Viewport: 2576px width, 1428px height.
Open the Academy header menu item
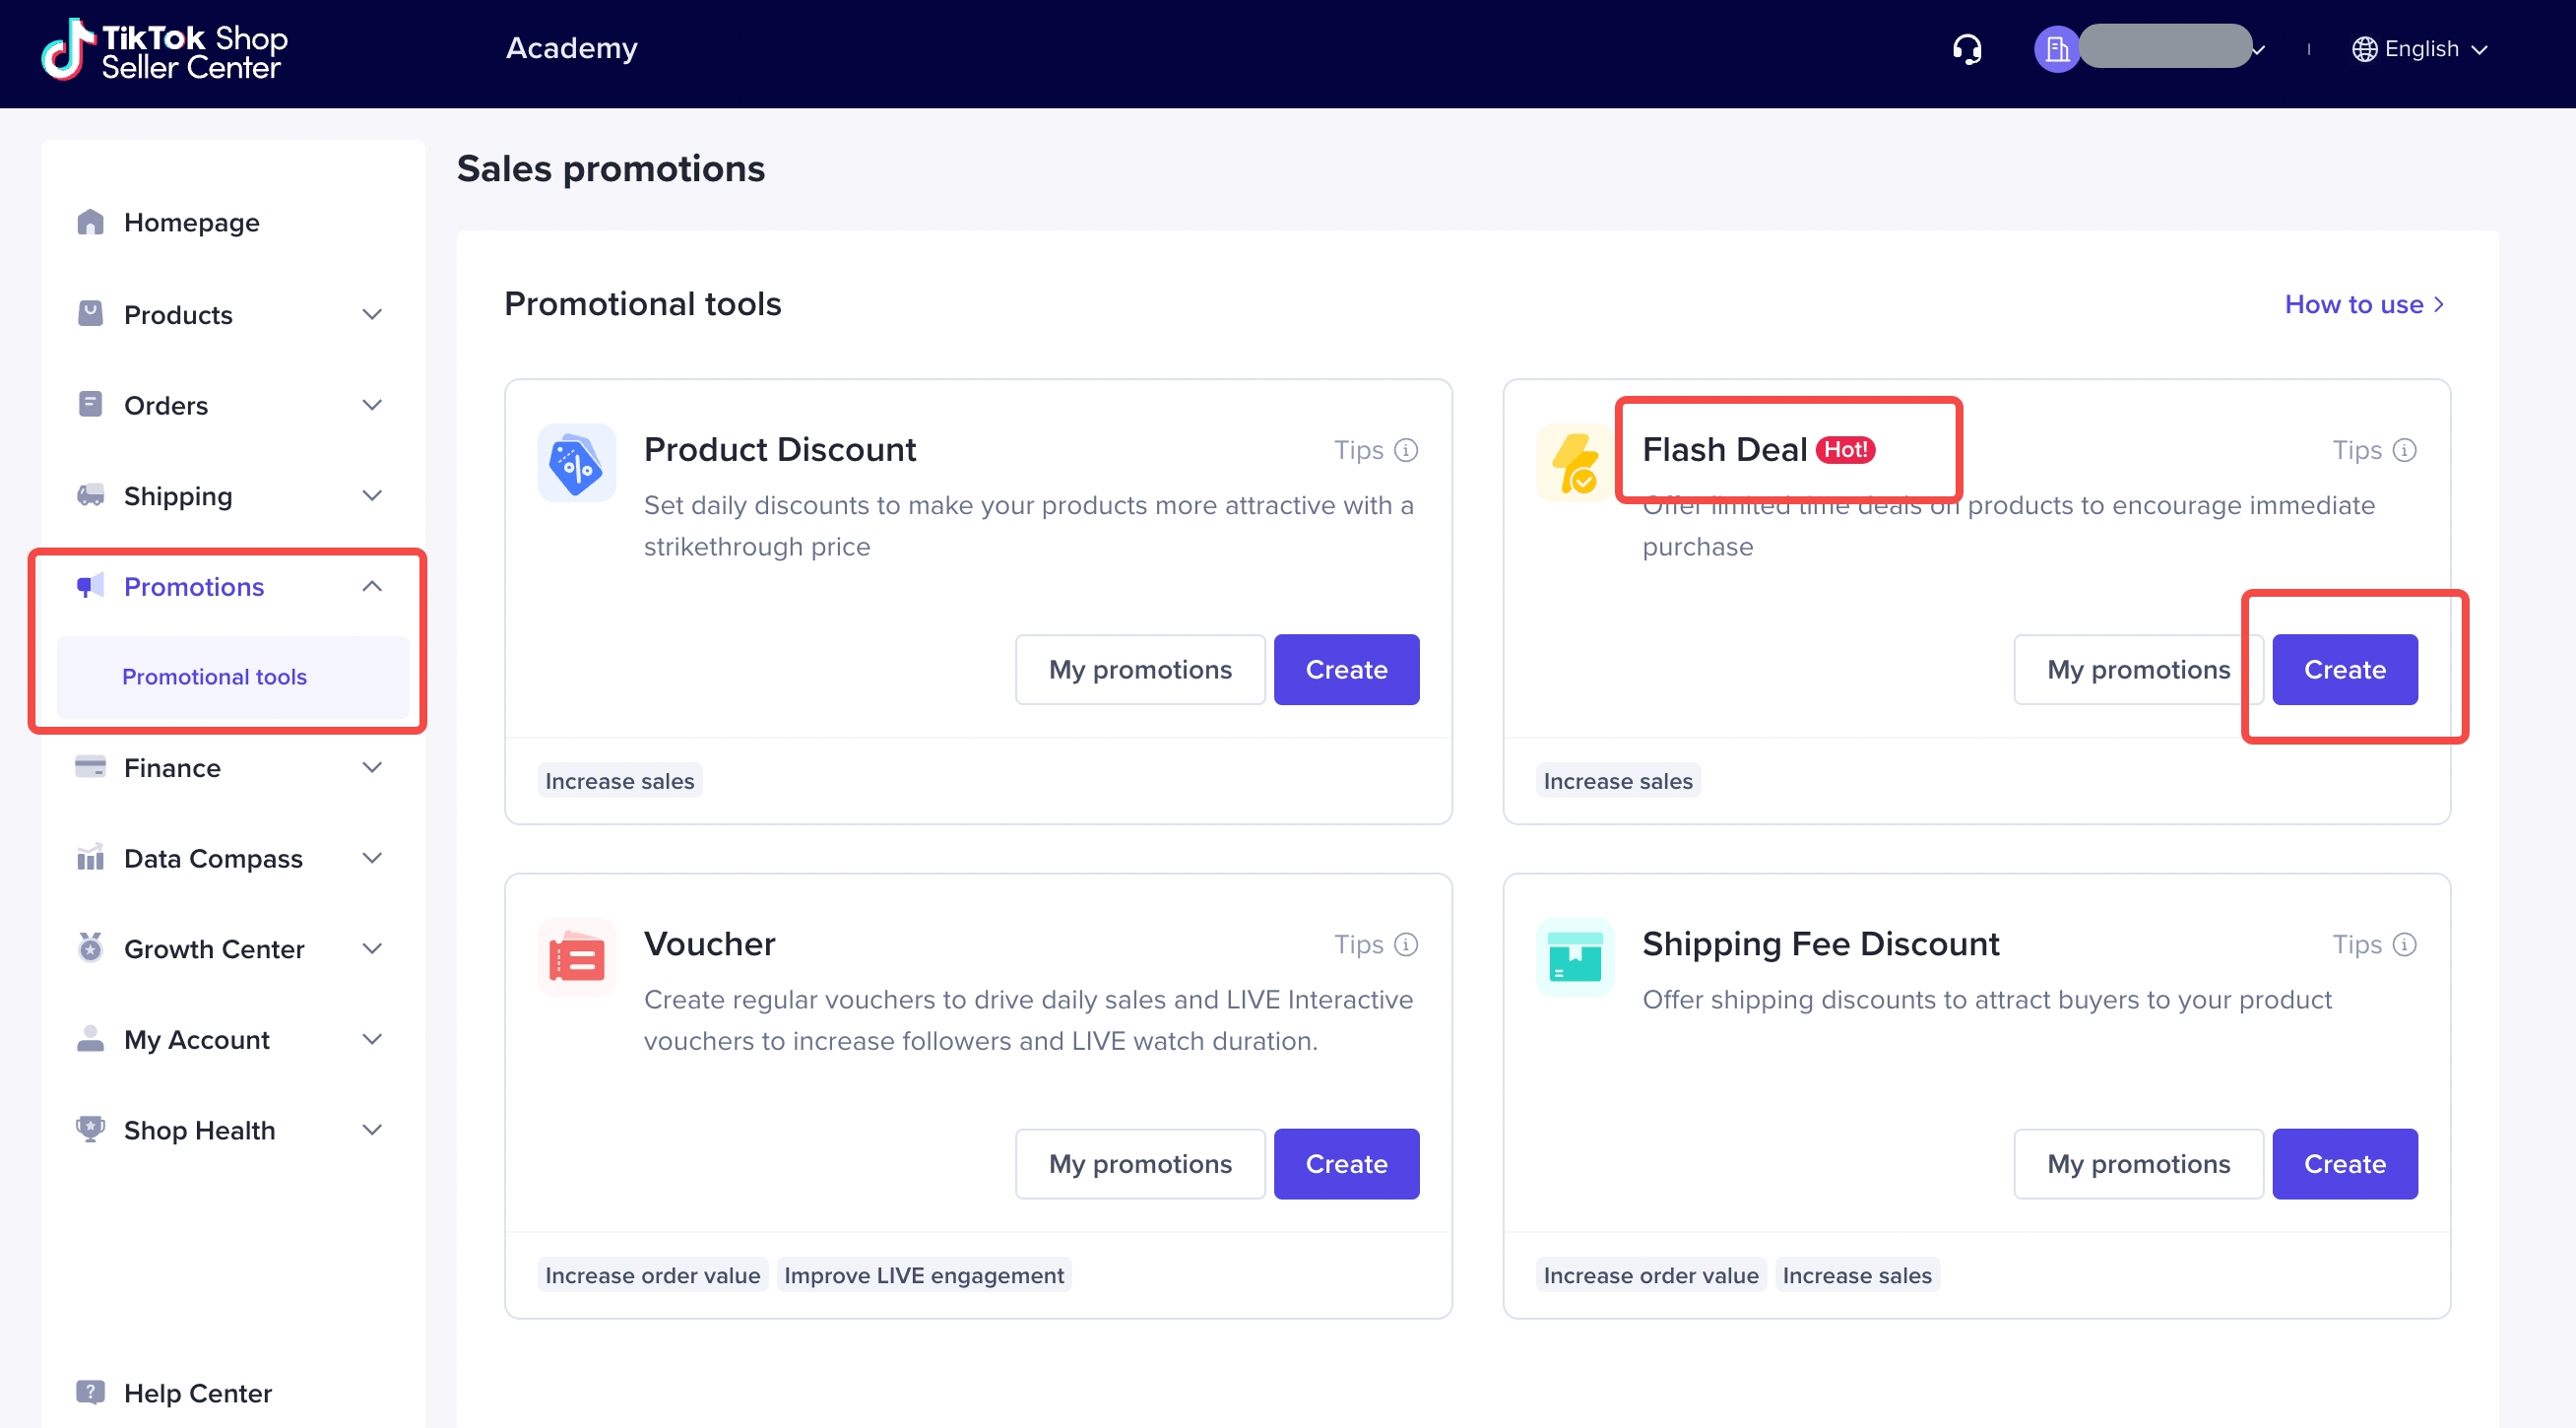pos(571,48)
